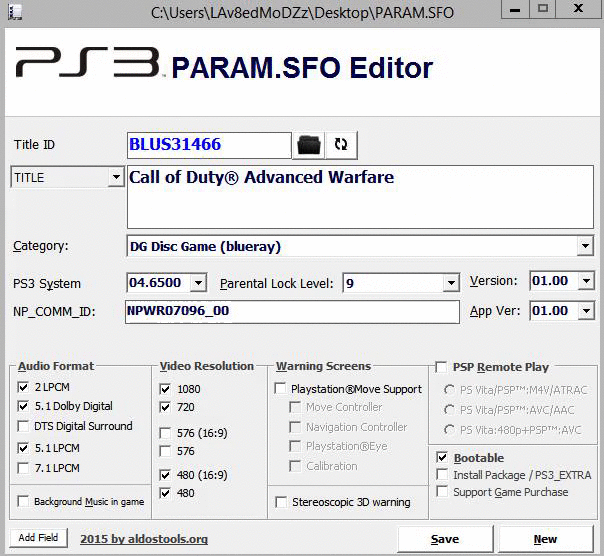This screenshot has width=604, height=556.
Task: Toggle 720 video resolution checkbox
Action: point(165,407)
